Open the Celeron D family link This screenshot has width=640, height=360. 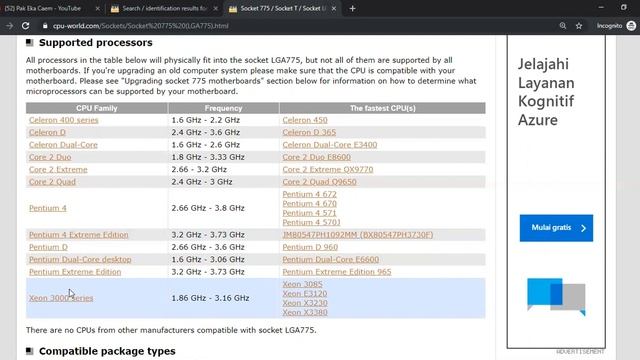point(47,132)
